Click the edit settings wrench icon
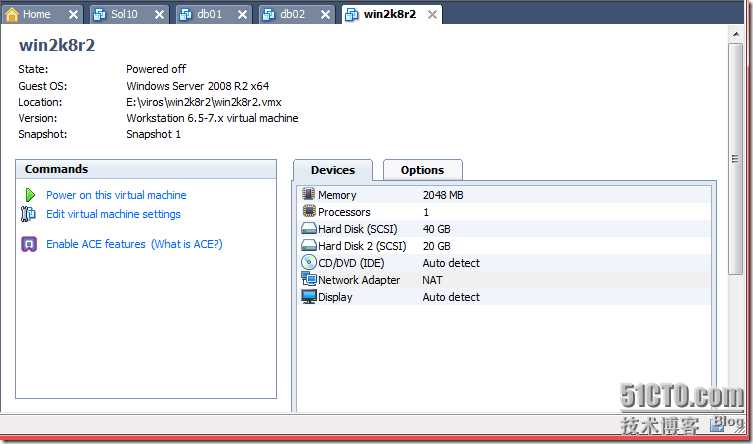 click(28, 214)
